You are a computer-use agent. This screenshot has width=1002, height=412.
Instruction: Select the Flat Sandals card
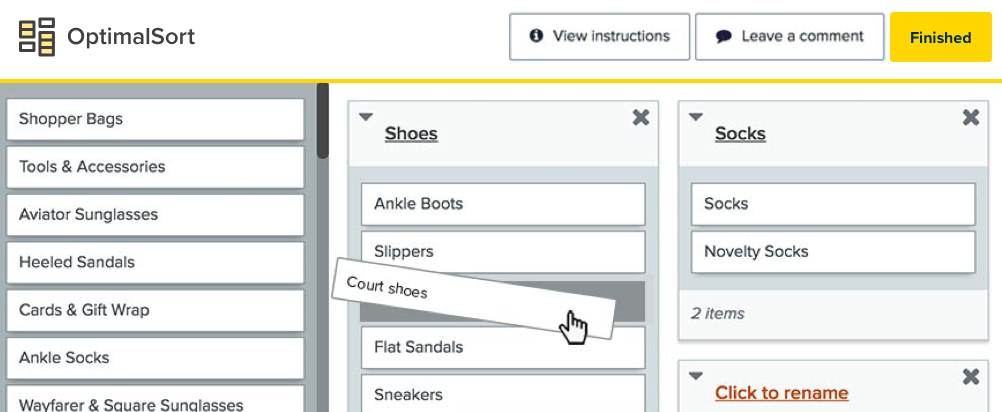[x=502, y=348]
